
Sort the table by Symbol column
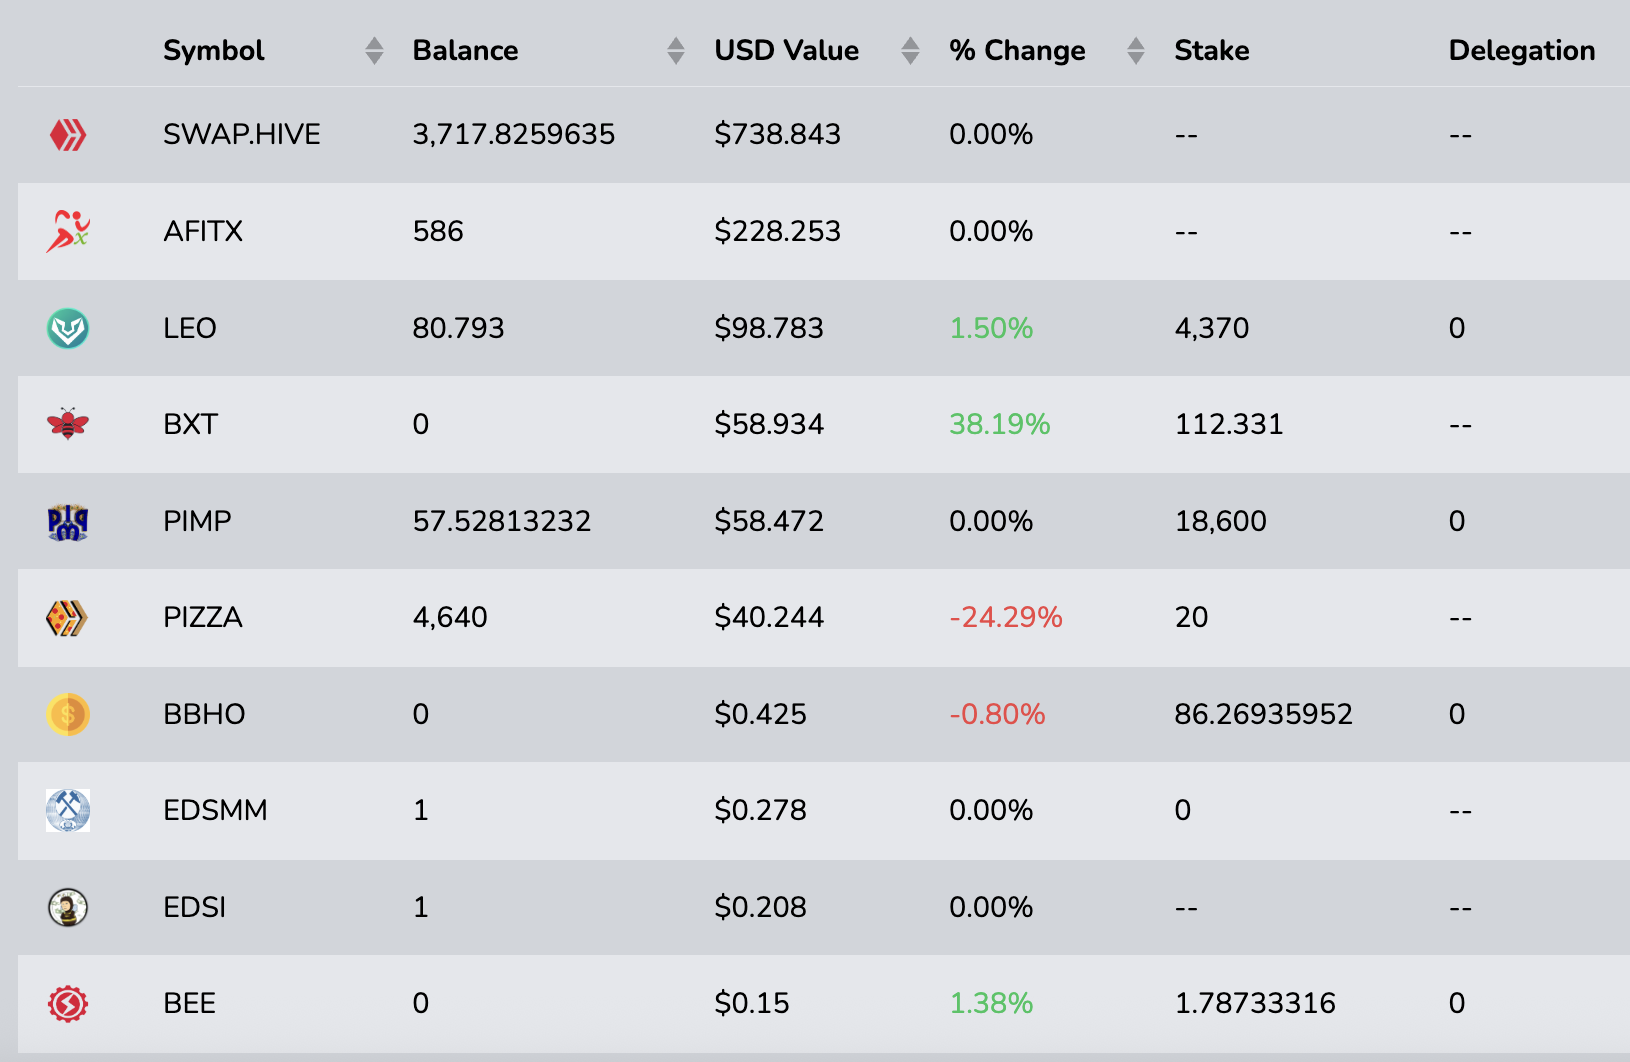point(374,51)
